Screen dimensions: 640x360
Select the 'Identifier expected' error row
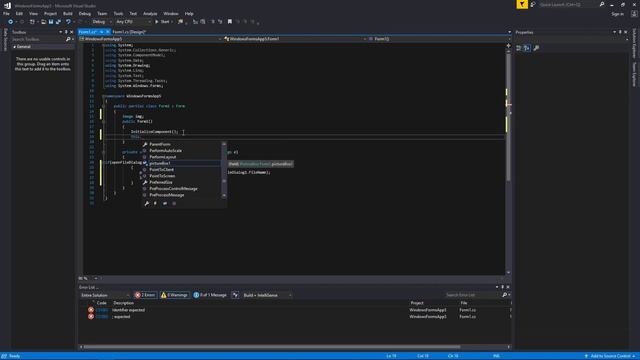click(x=295, y=310)
